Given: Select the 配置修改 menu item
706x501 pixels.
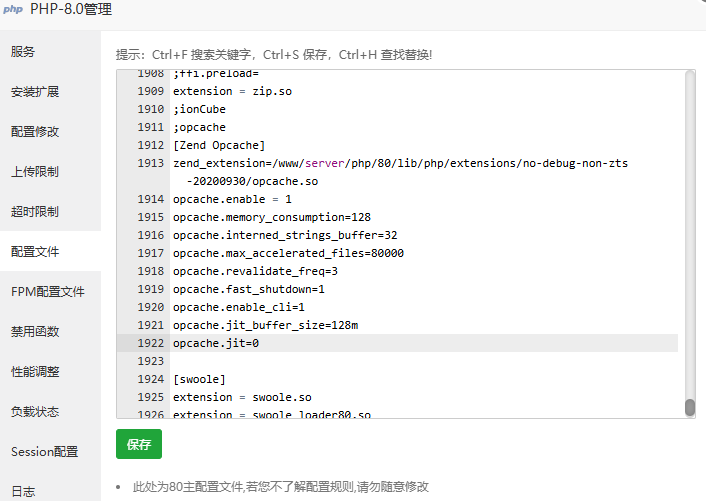Looking at the screenshot, I should 35,131.
